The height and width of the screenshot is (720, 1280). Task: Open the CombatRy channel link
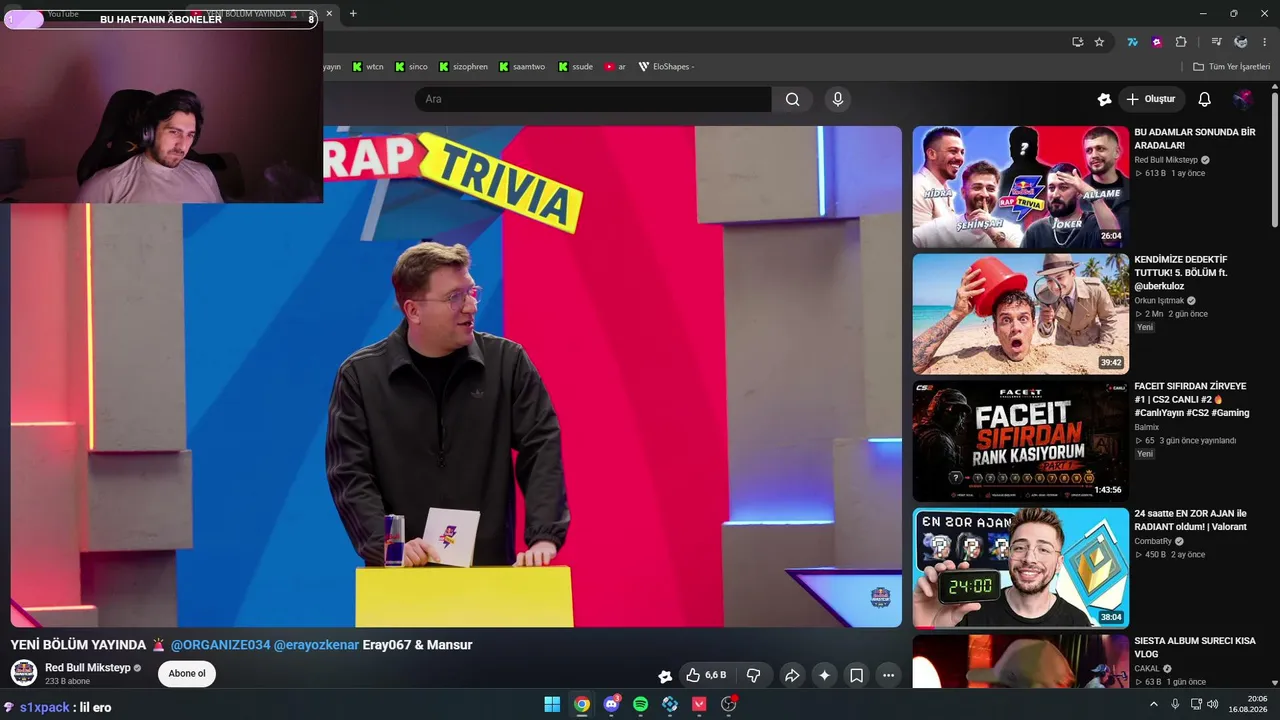click(x=1152, y=541)
